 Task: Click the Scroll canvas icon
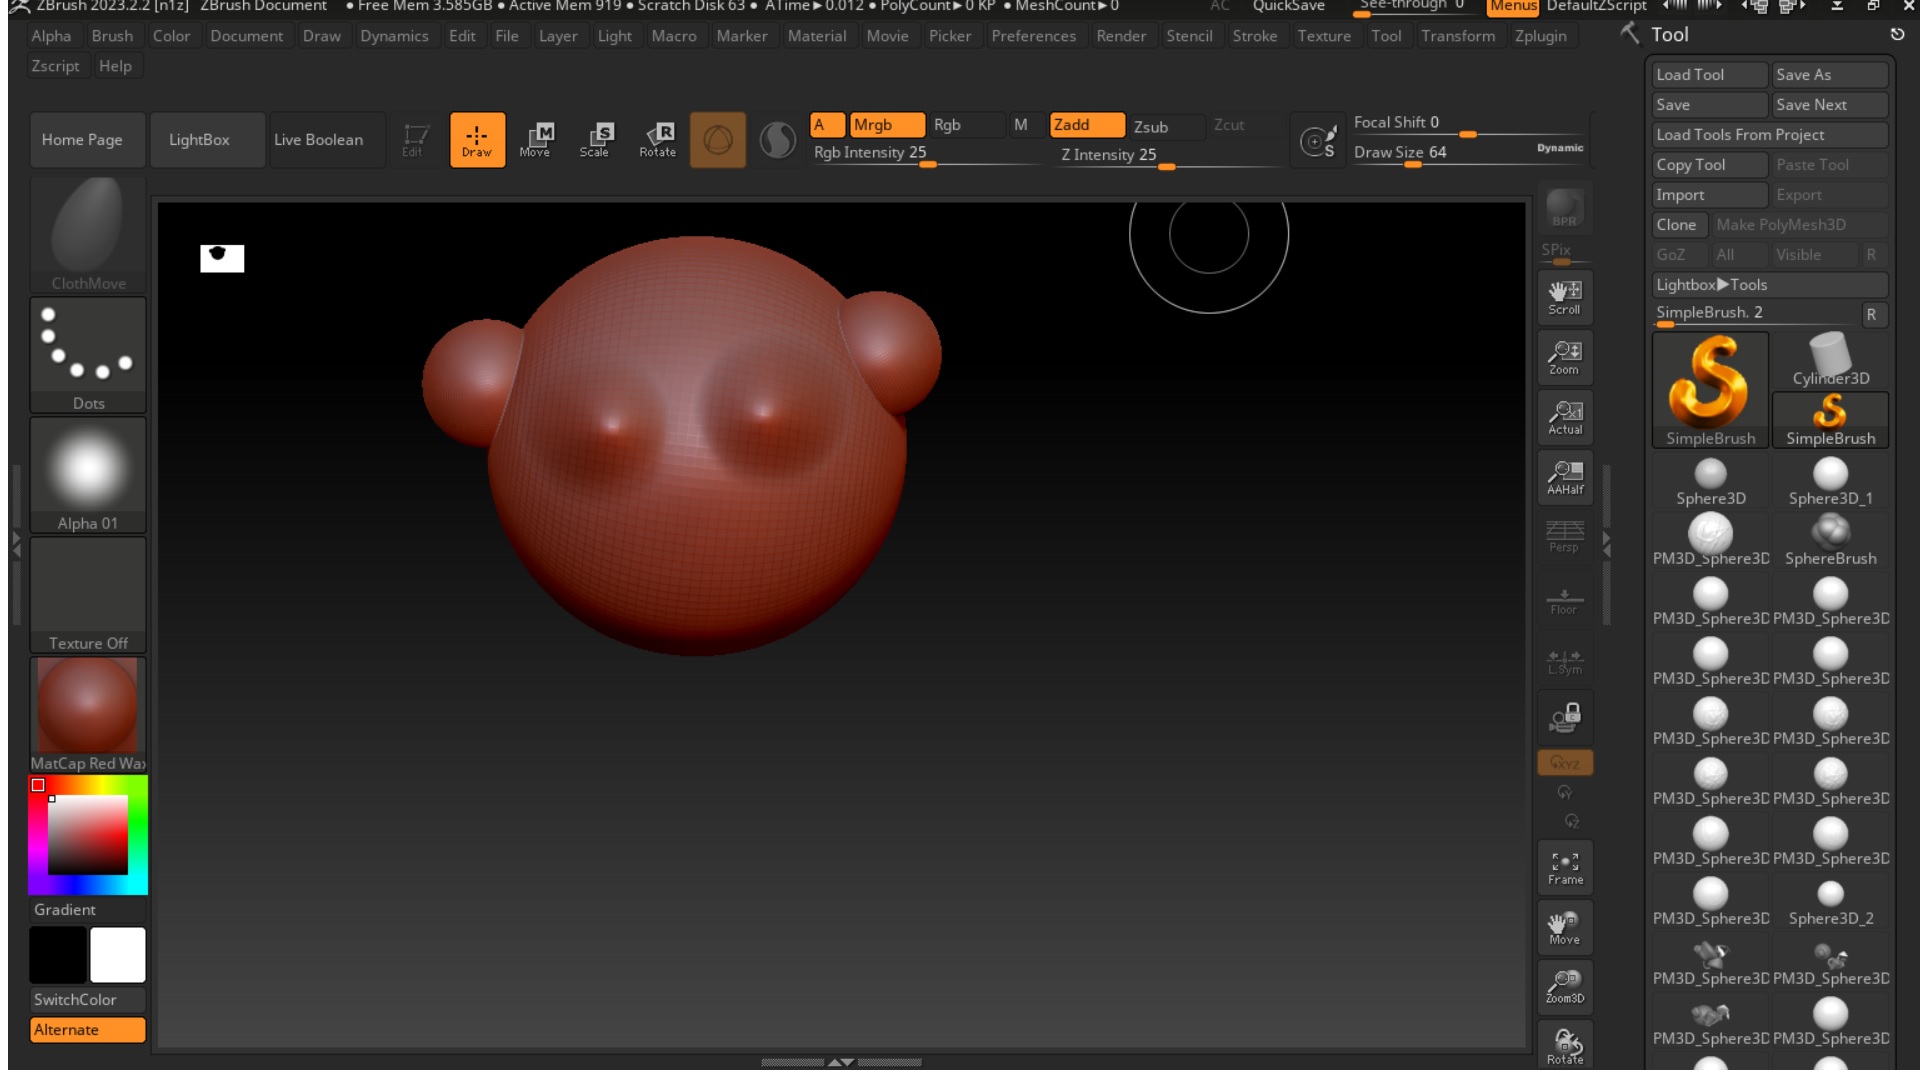[x=1565, y=296]
